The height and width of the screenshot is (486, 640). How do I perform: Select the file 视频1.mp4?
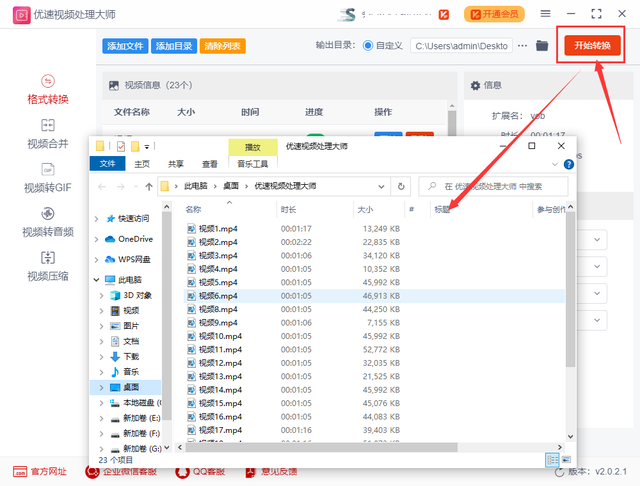pos(218,229)
